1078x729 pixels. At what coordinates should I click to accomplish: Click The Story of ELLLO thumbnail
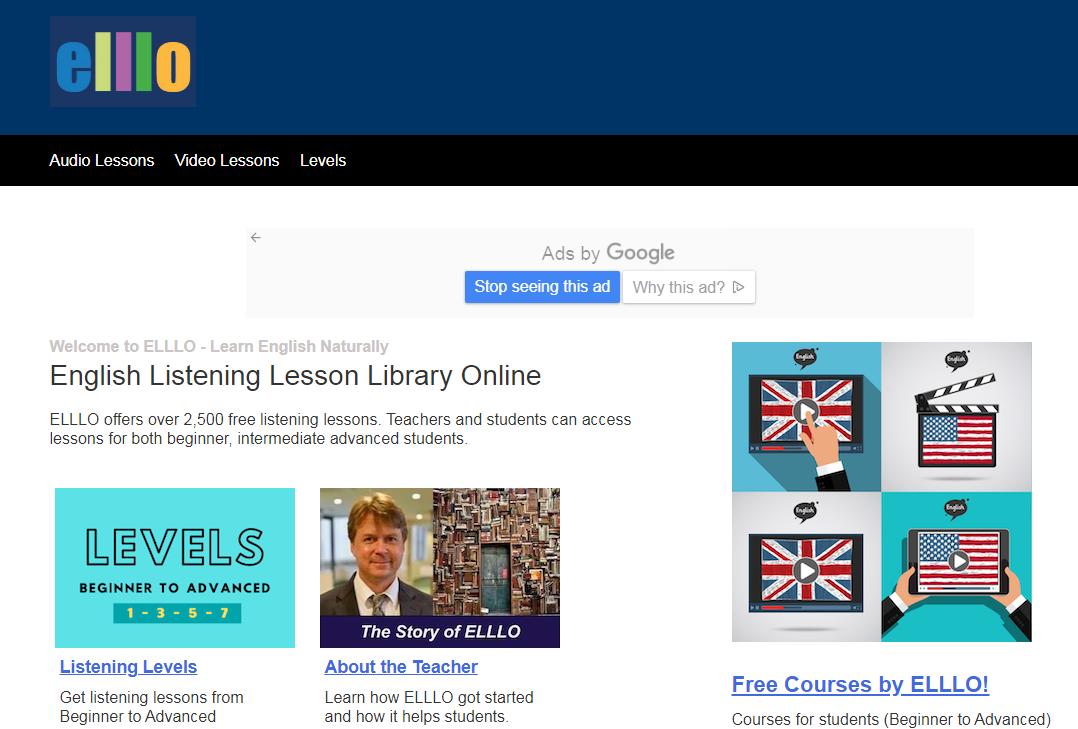440,568
